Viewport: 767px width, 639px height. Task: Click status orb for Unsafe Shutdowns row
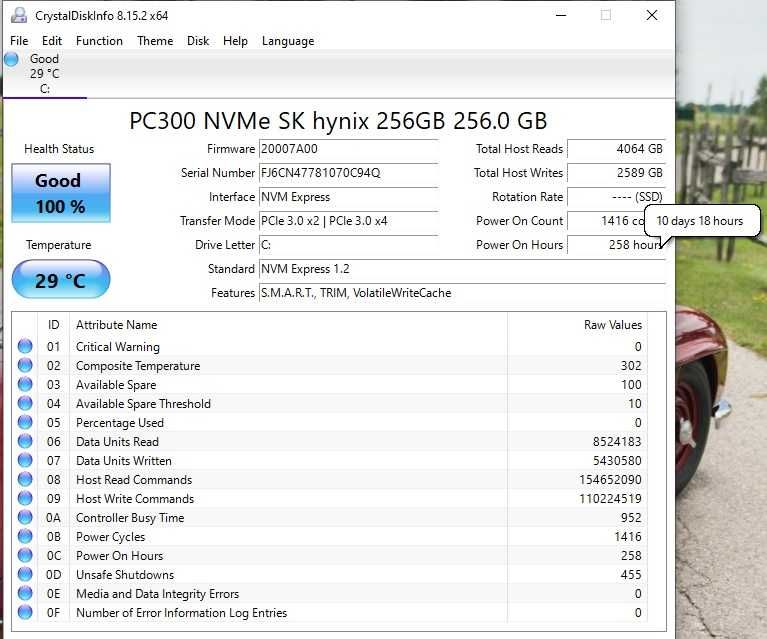point(25,574)
